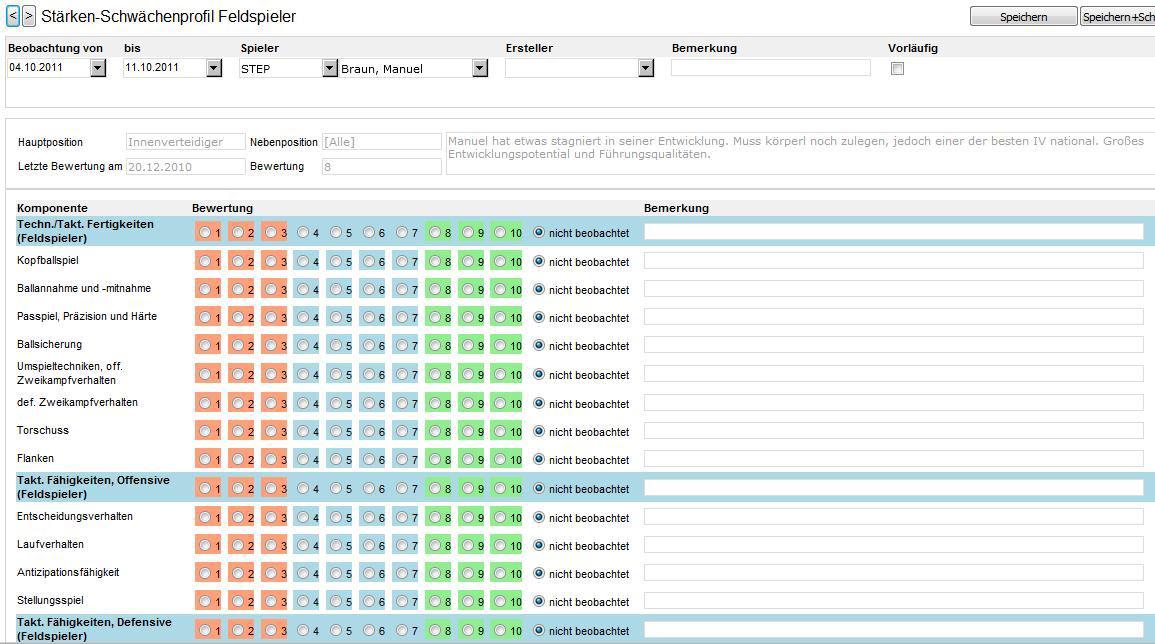Expand the Ersteller dropdown
Screen dimensions: 1155x644
point(645,68)
